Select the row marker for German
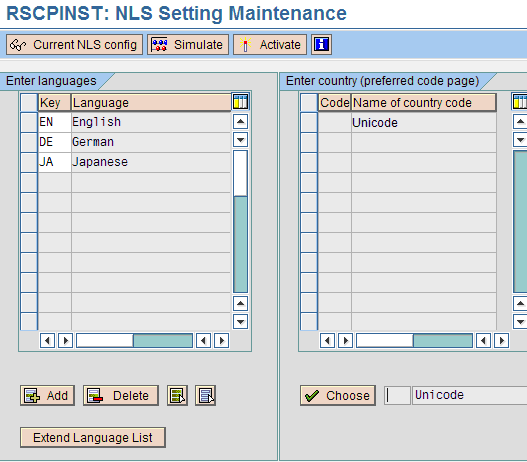 [29, 142]
